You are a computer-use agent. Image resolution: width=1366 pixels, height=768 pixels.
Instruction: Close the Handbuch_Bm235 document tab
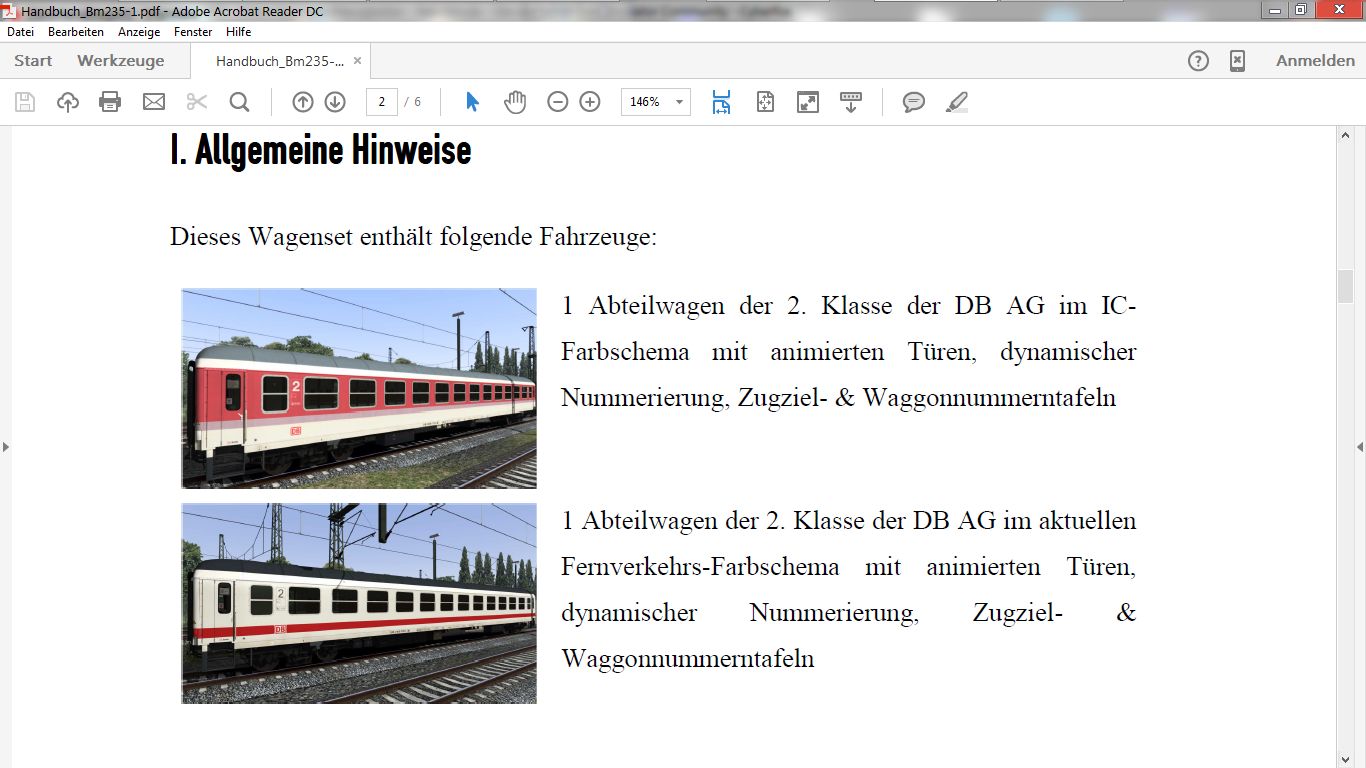click(x=358, y=61)
